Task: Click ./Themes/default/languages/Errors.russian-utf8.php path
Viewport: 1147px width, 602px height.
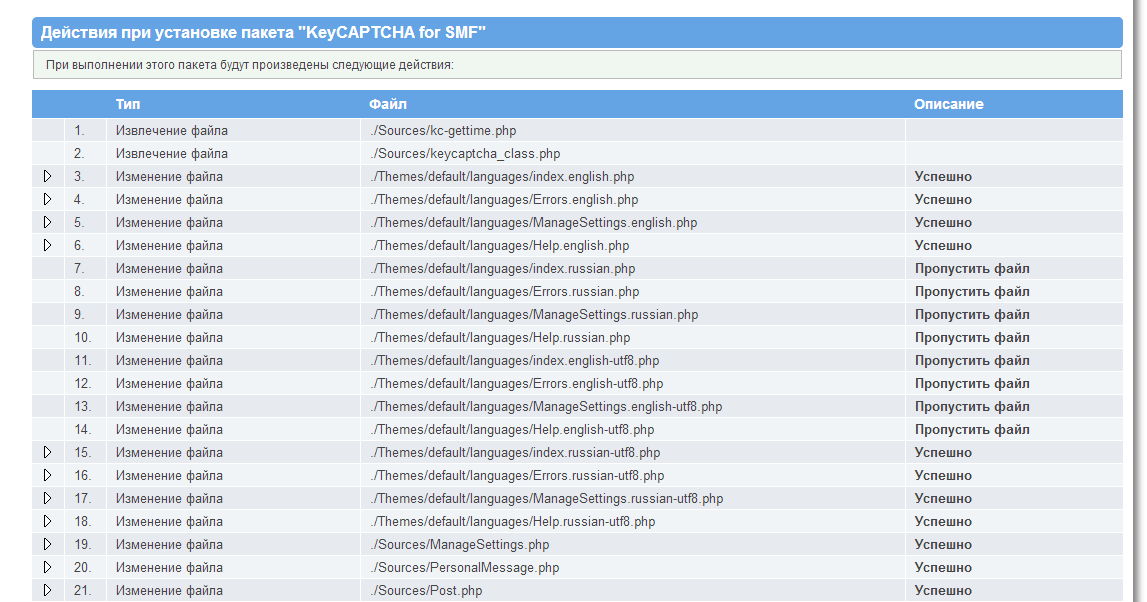Action: pos(517,475)
